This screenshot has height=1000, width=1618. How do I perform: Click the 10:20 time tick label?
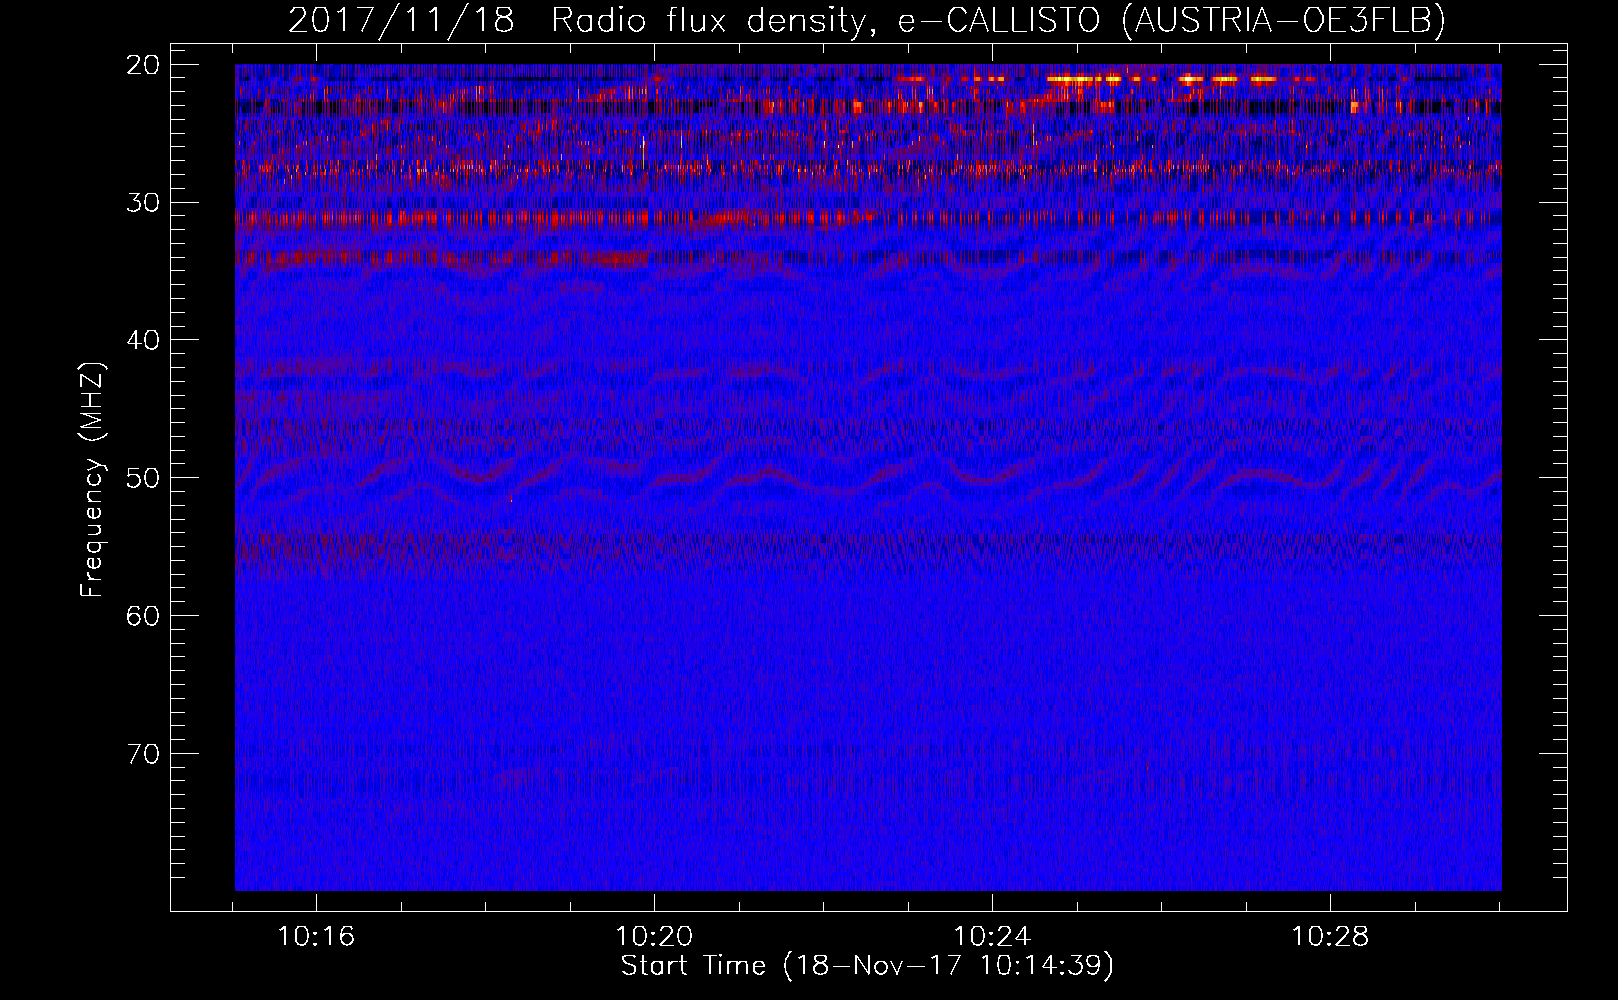pos(654,937)
